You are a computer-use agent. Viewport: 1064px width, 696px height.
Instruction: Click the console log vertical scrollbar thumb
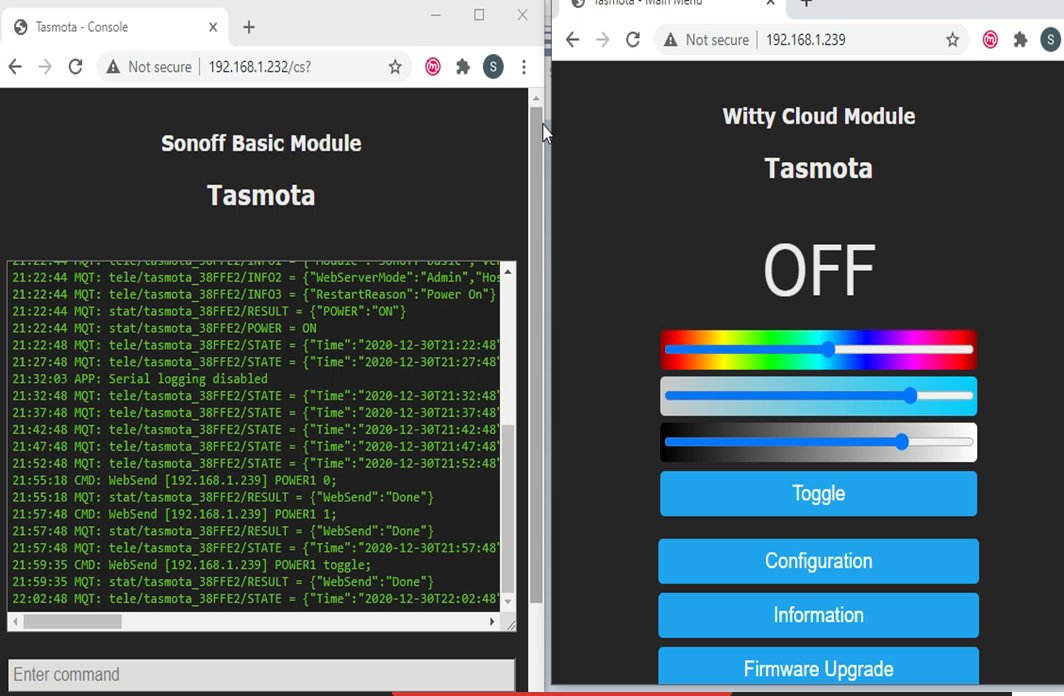(508, 507)
